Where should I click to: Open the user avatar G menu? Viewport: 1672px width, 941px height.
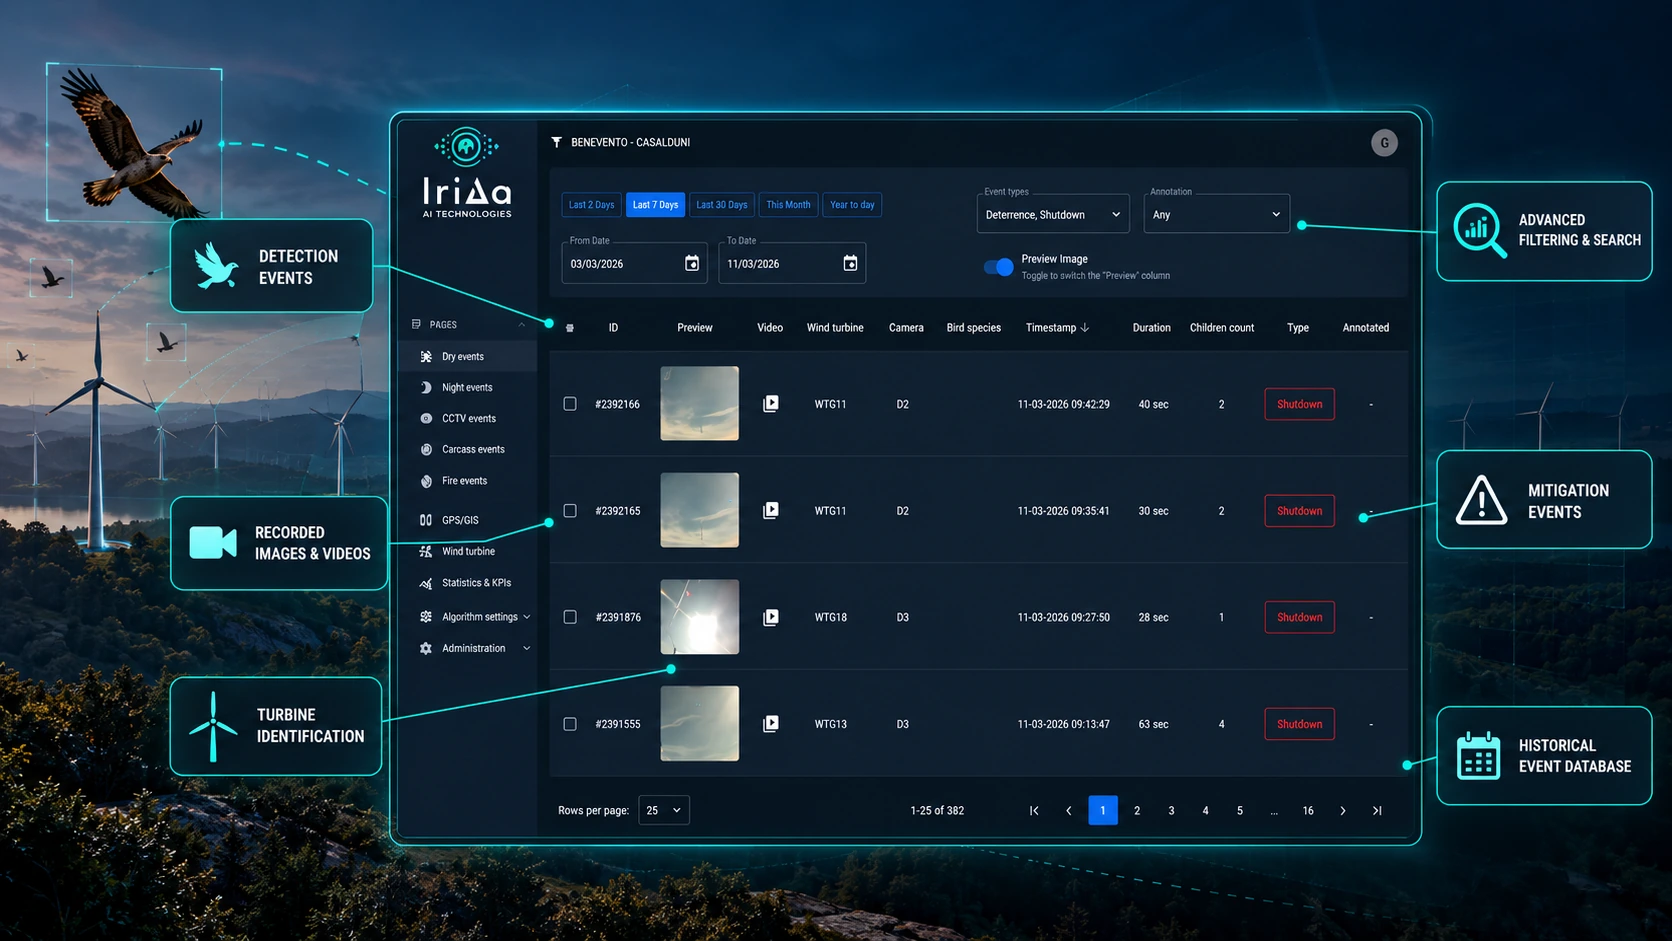pyautogui.click(x=1384, y=143)
